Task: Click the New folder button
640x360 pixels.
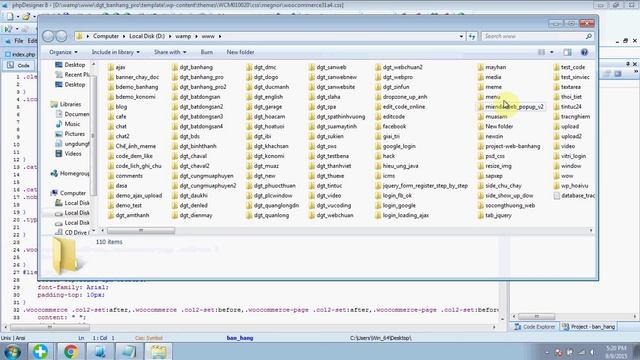Action: tap(240, 52)
